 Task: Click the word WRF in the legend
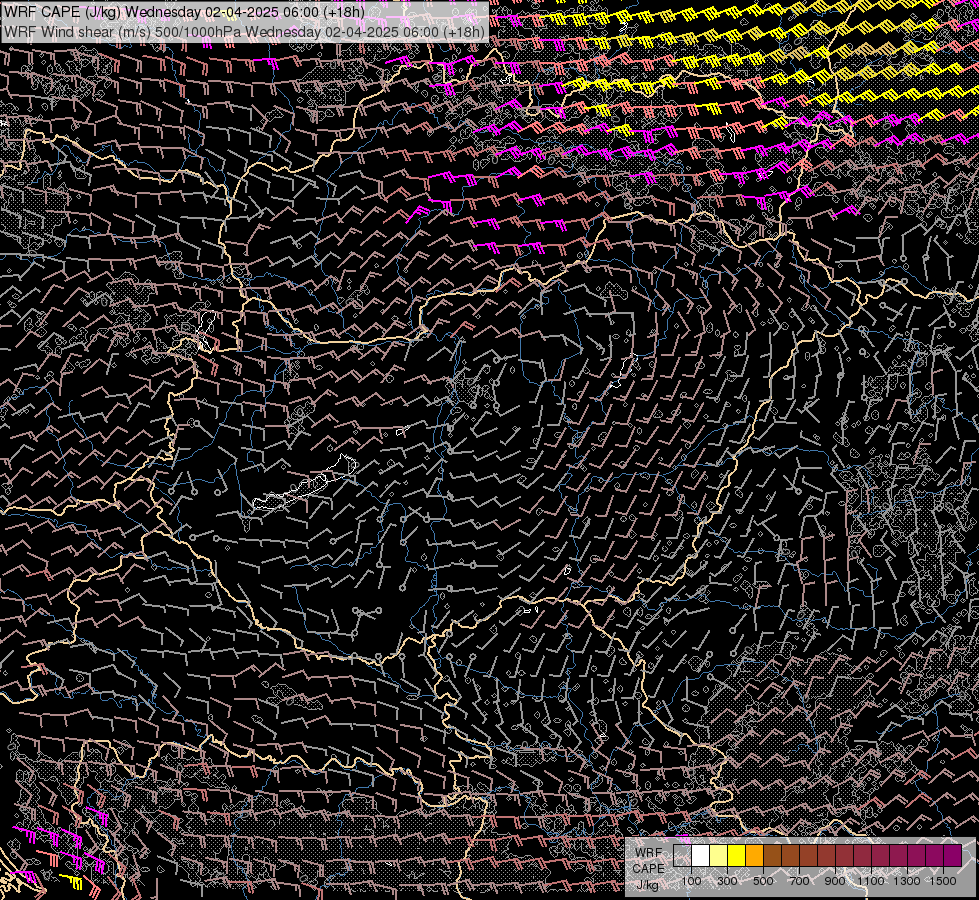[649, 853]
